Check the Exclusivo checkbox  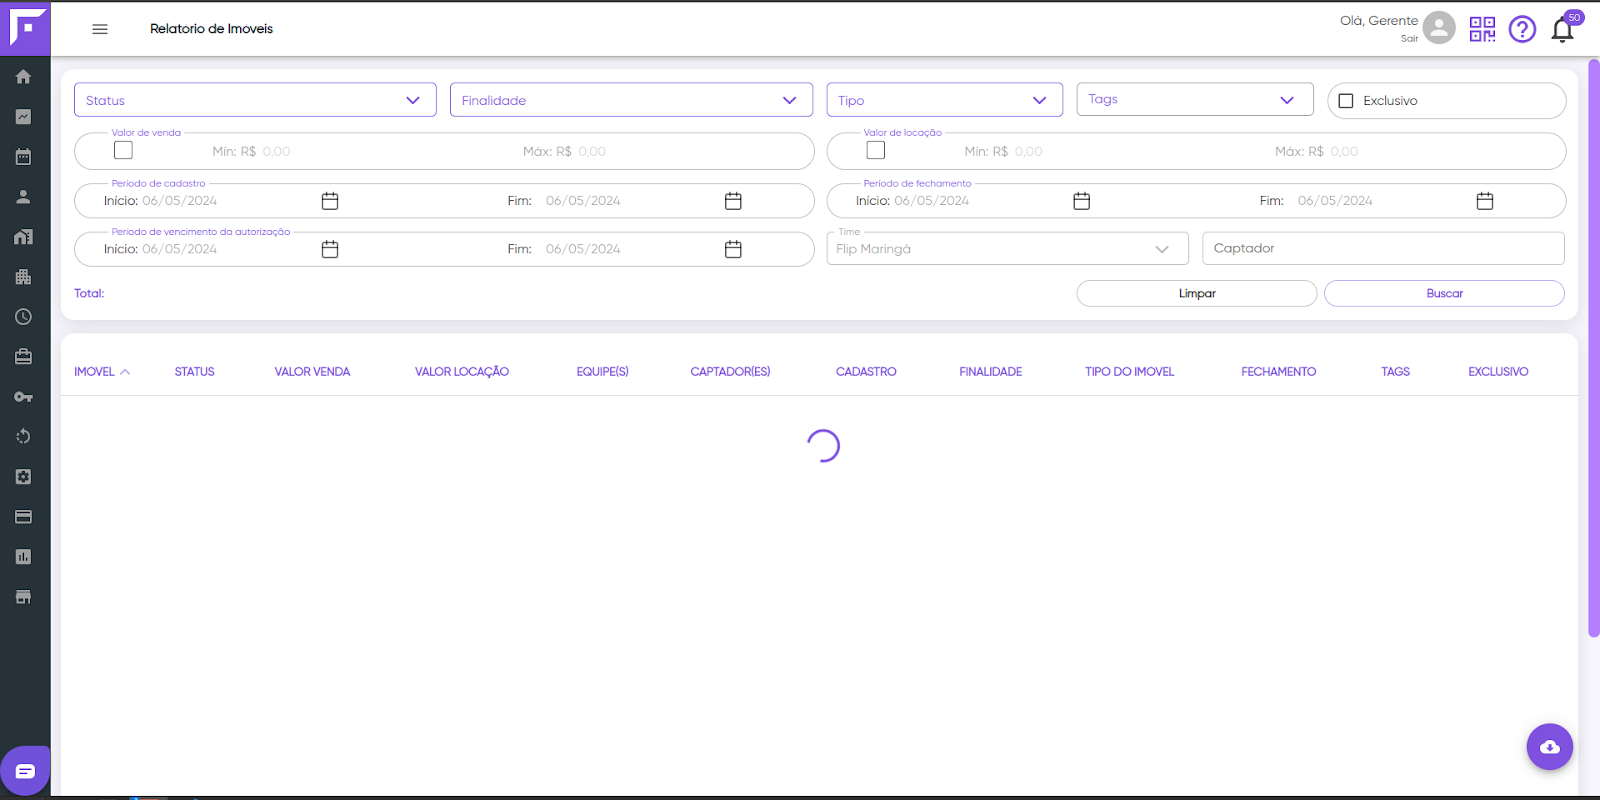(1346, 101)
